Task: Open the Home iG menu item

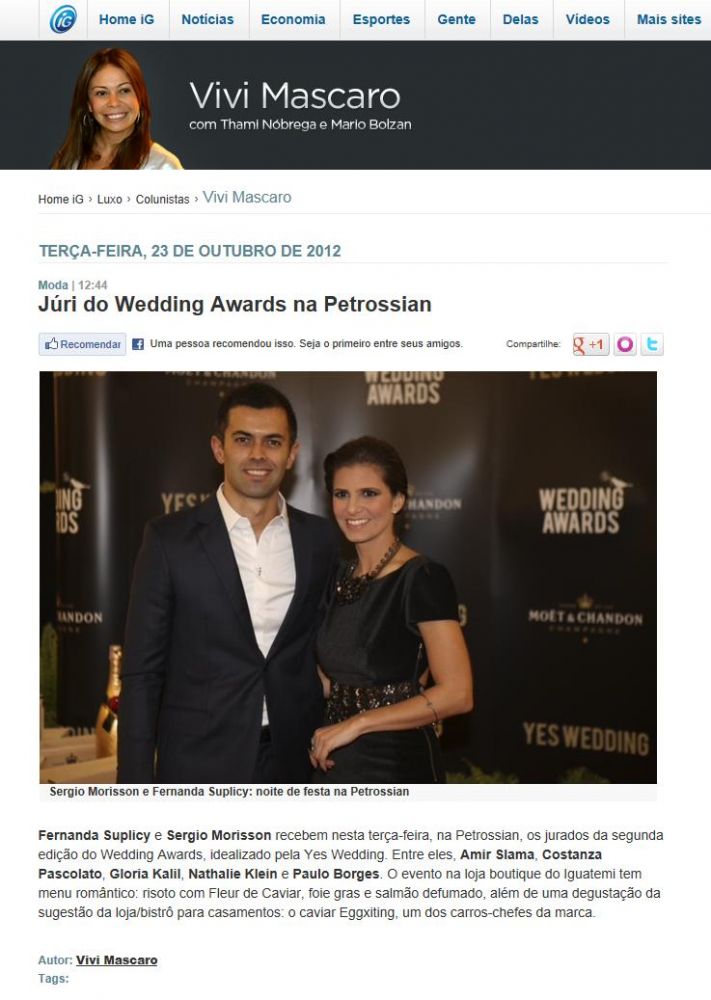Action: pyautogui.click(x=126, y=20)
